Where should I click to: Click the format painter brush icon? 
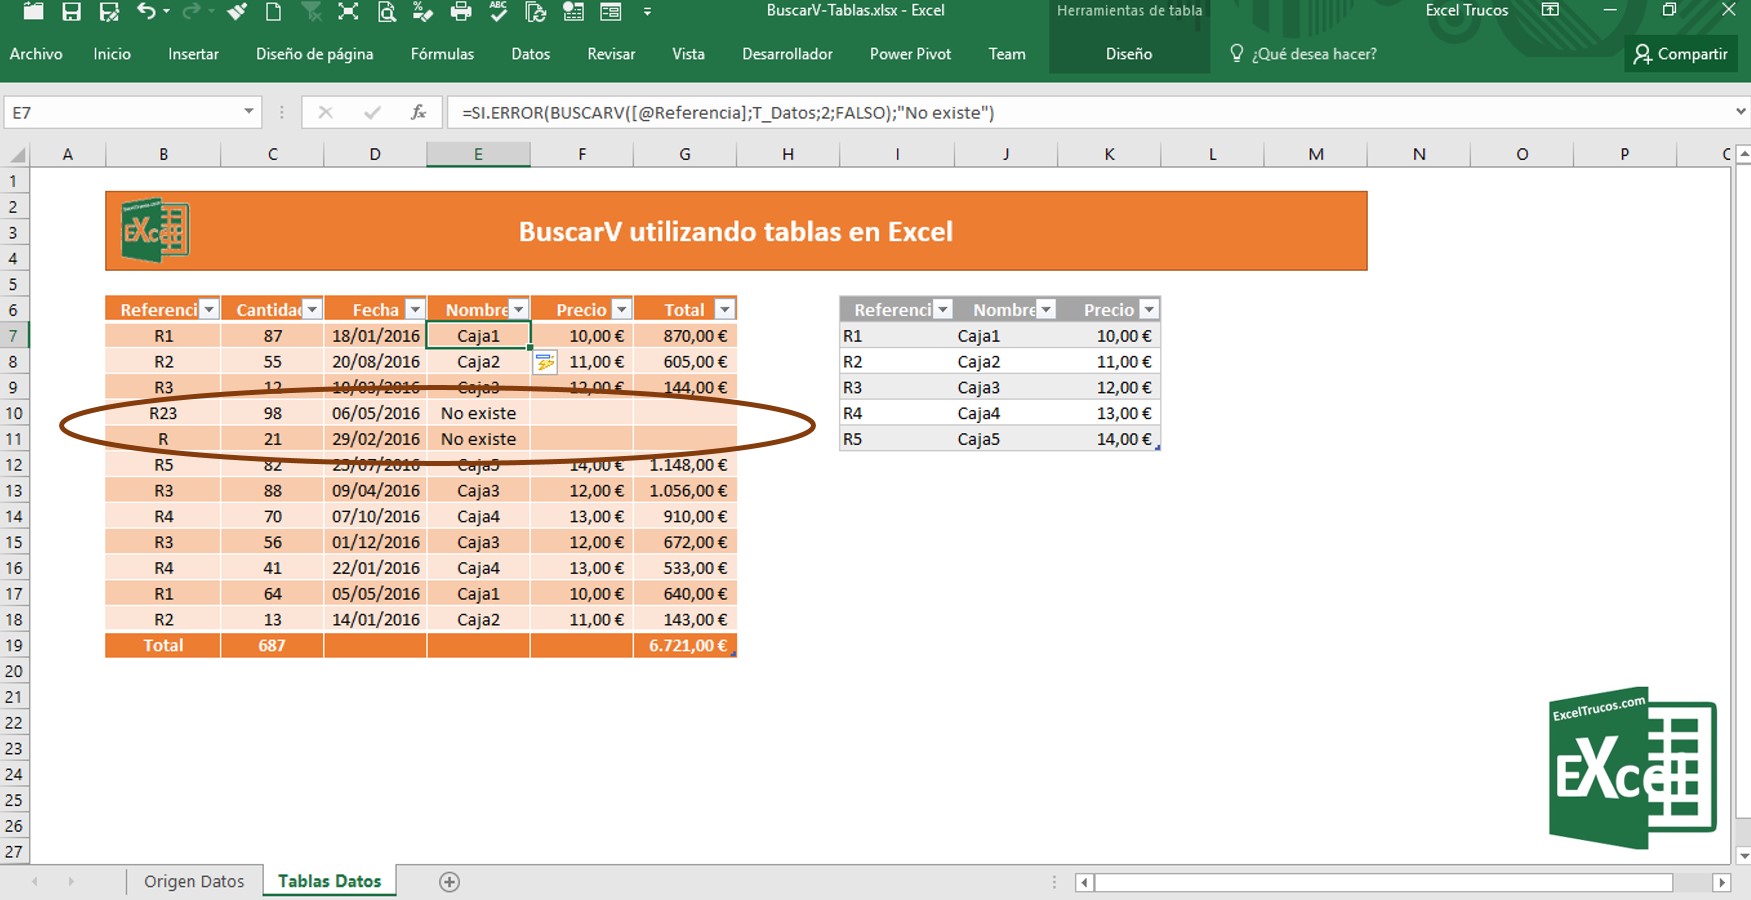237,11
